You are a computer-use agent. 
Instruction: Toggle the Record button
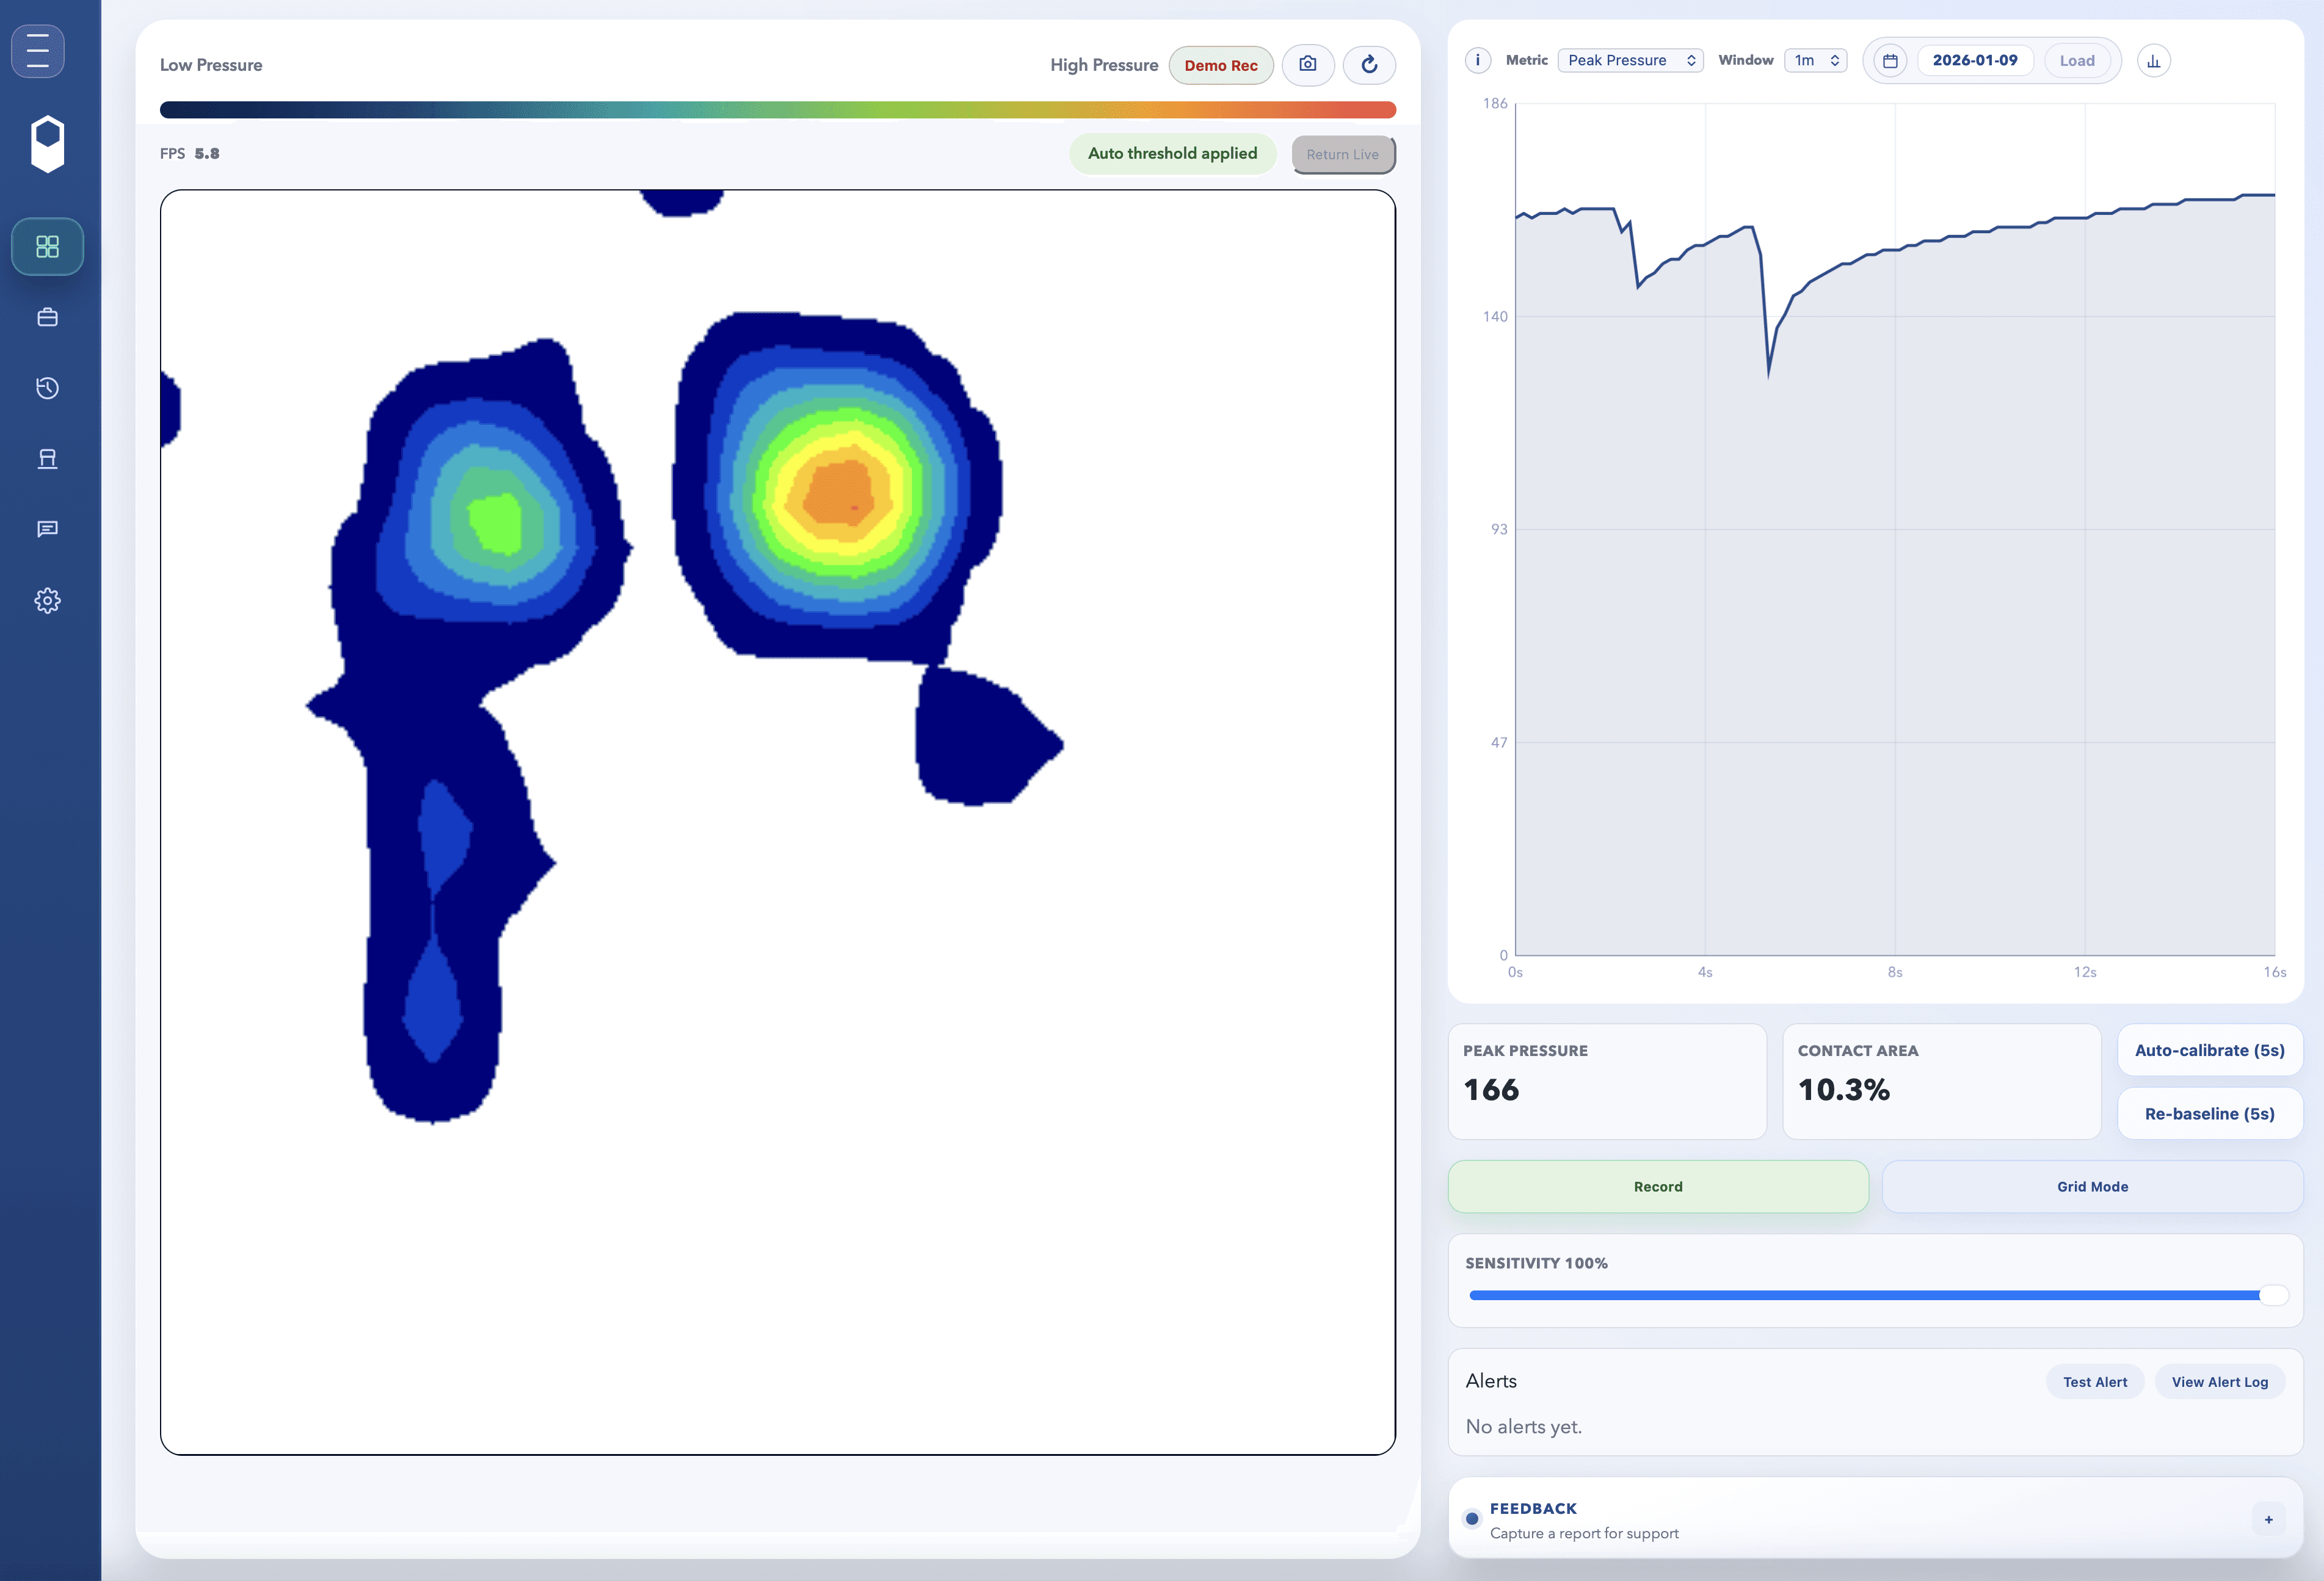click(1657, 1186)
